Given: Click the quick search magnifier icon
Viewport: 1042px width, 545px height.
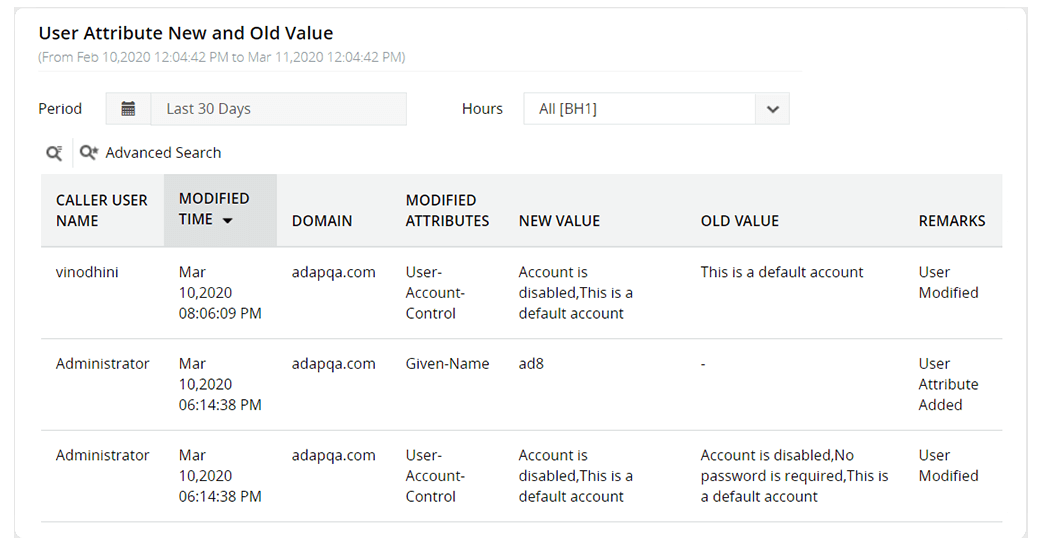Looking at the screenshot, I should click(54, 153).
